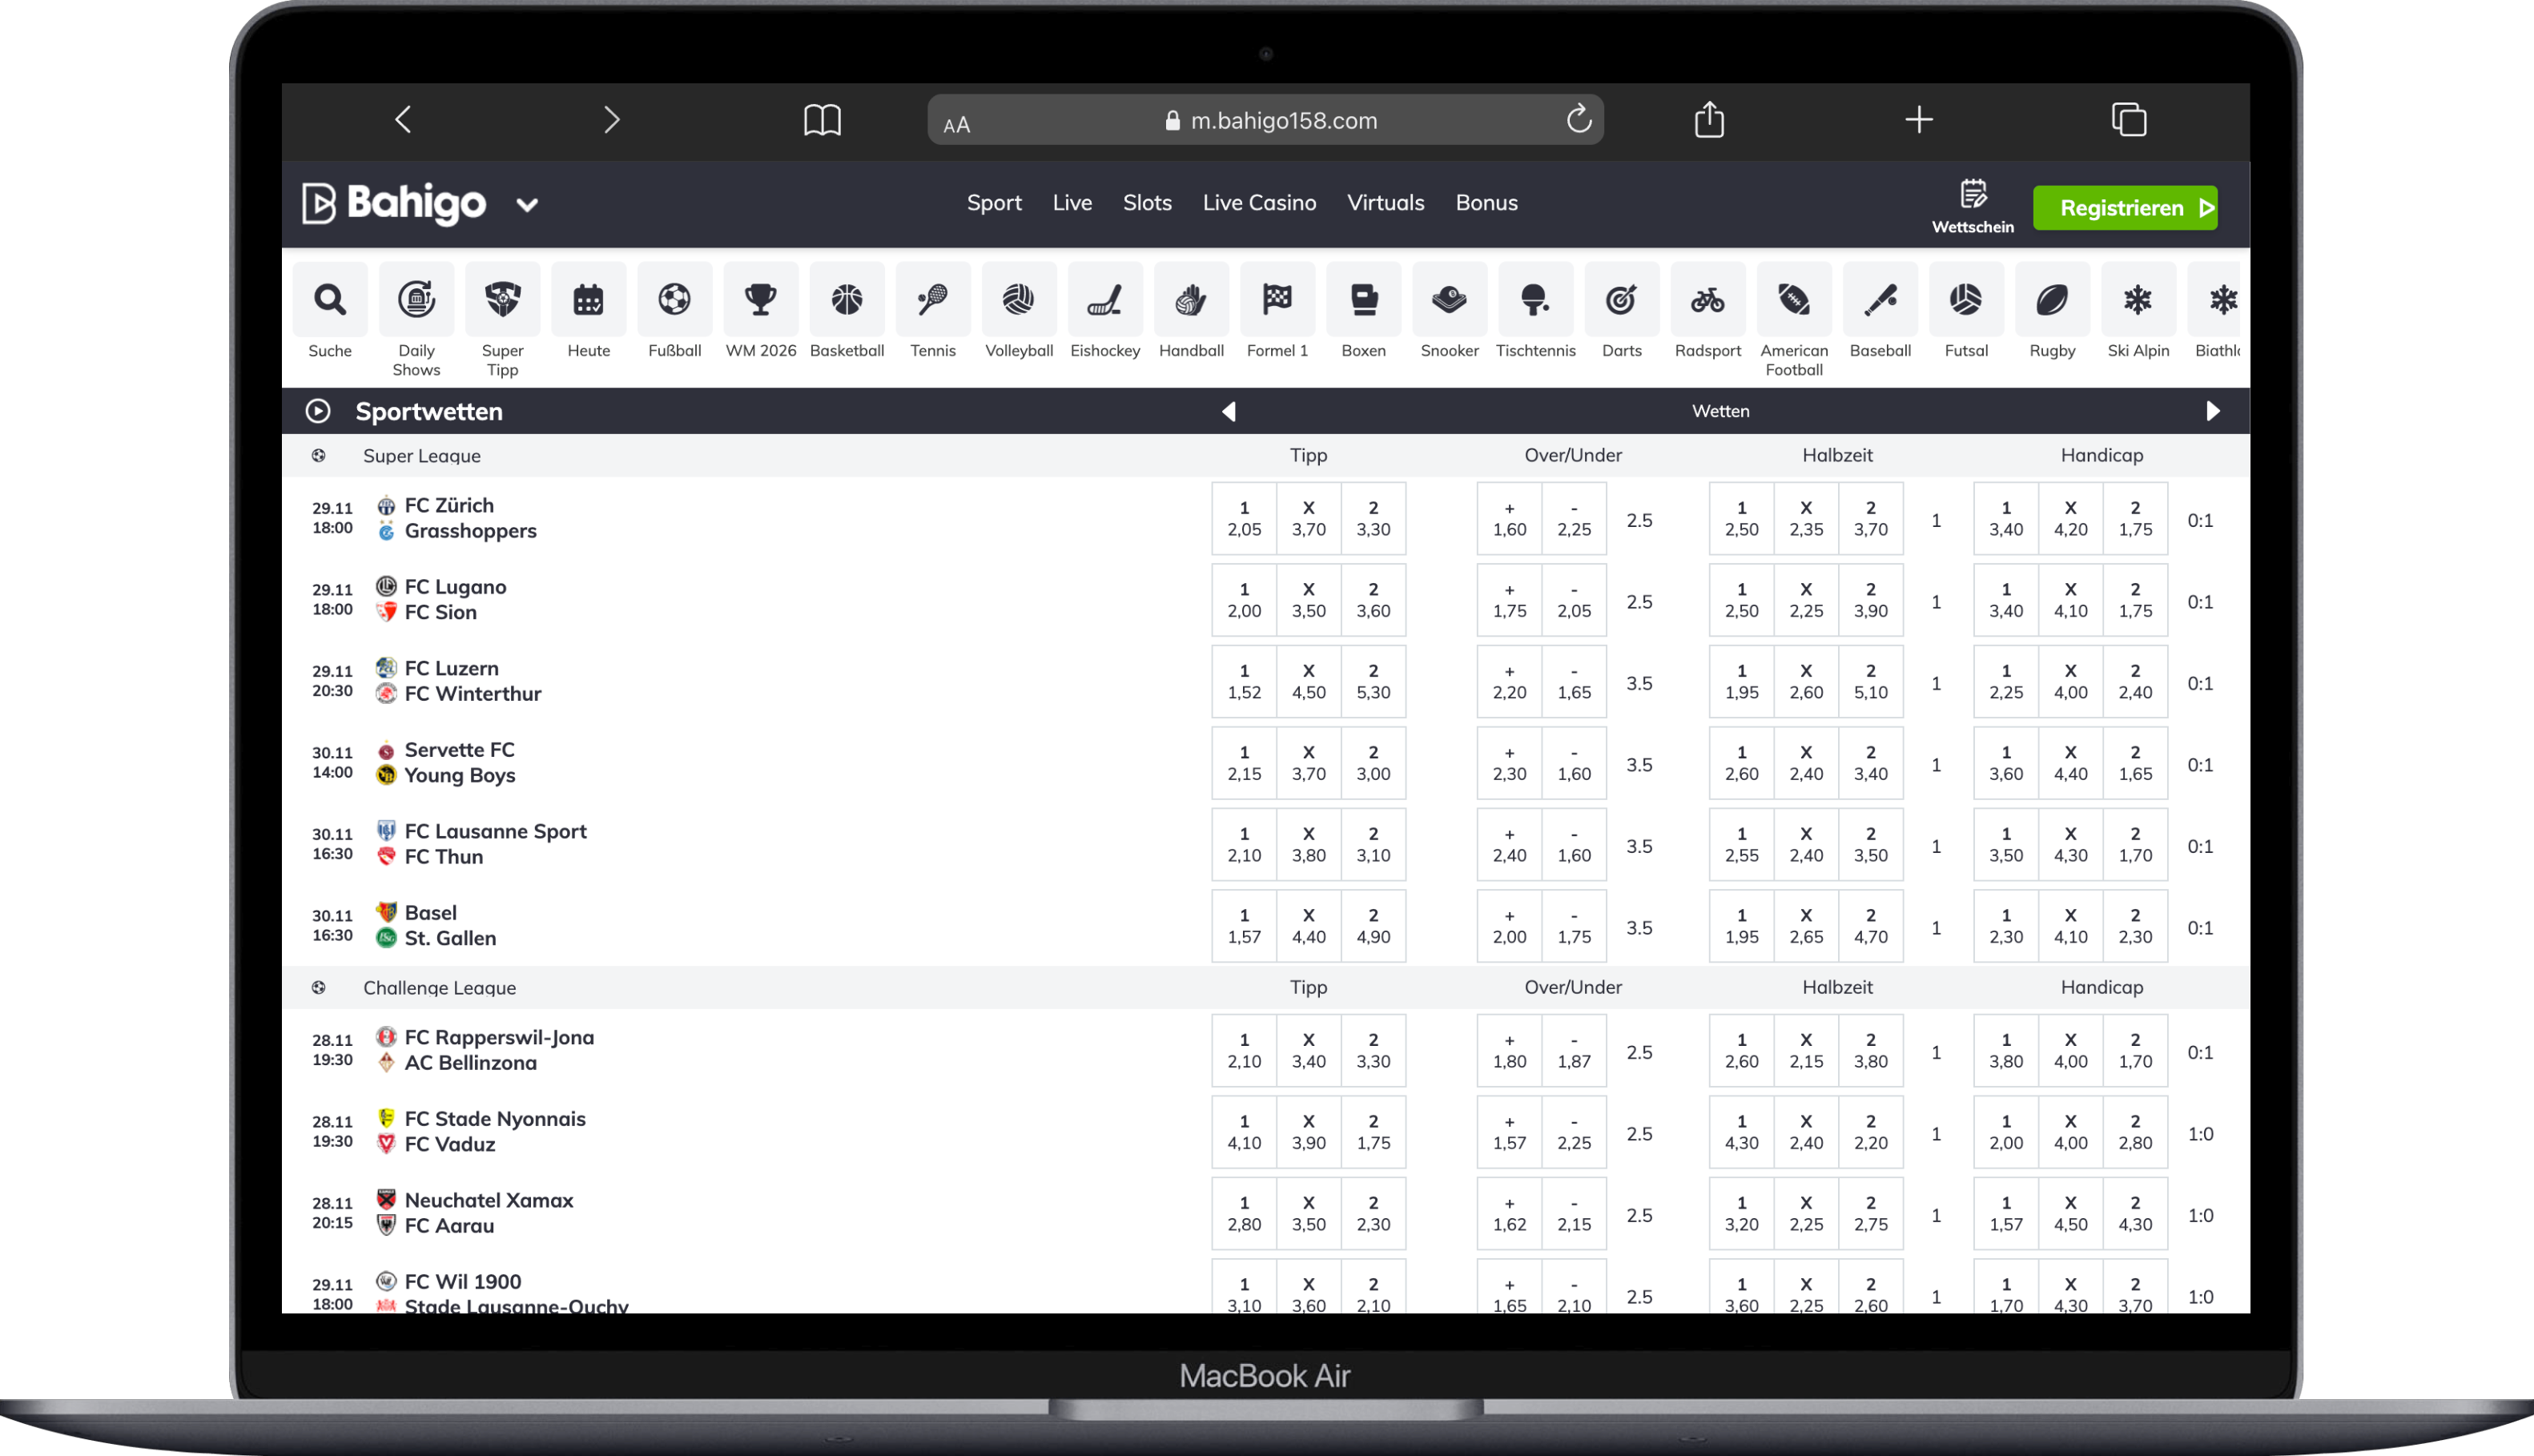Switch to the Virtuals menu item
The height and width of the screenshot is (1456, 2534).
click(x=1385, y=203)
